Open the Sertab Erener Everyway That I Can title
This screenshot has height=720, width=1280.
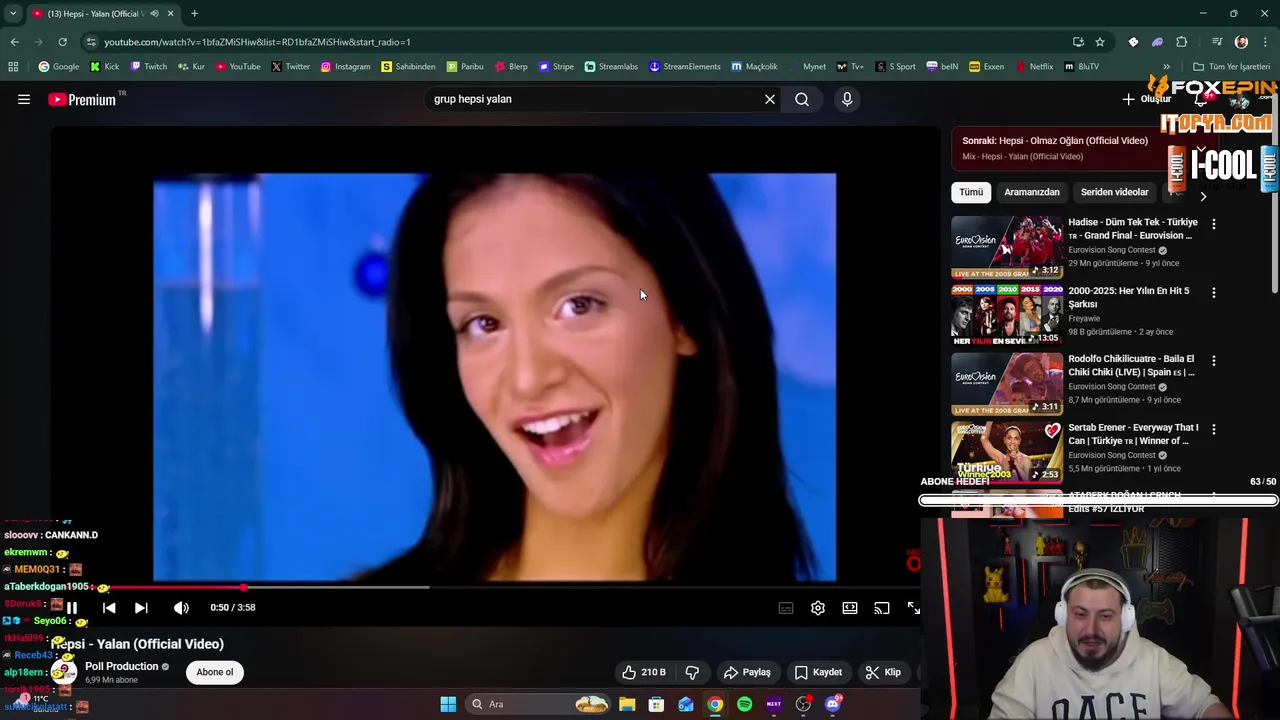coord(1133,434)
